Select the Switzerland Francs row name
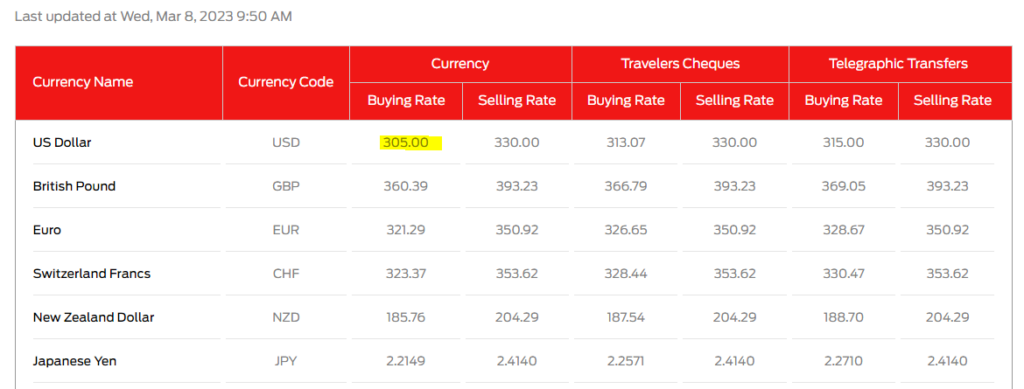The height and width of the screenshot is (389, 1024). pyautogui.click(x=91, y=273)
